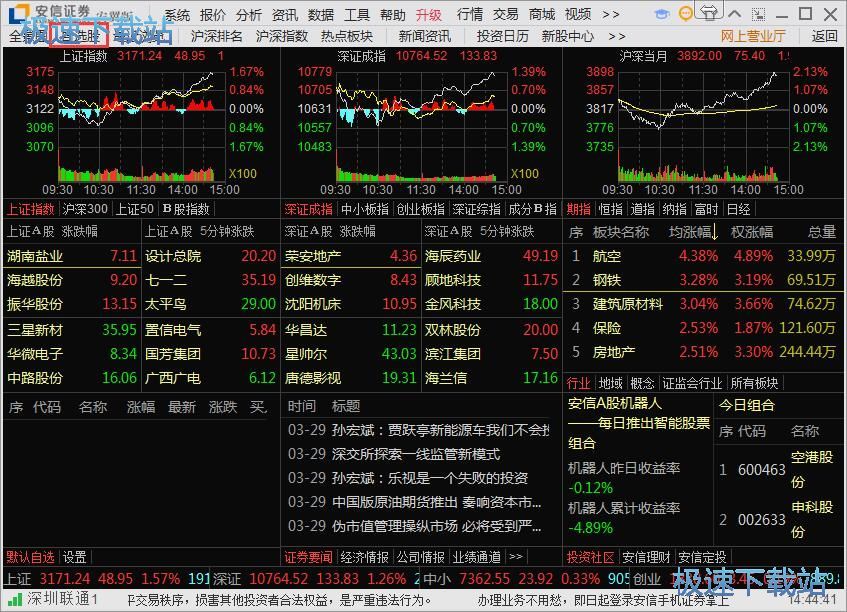847x612 pixels.
Task: Switch to the 行情 section
Action: click(x=470, y=15)
